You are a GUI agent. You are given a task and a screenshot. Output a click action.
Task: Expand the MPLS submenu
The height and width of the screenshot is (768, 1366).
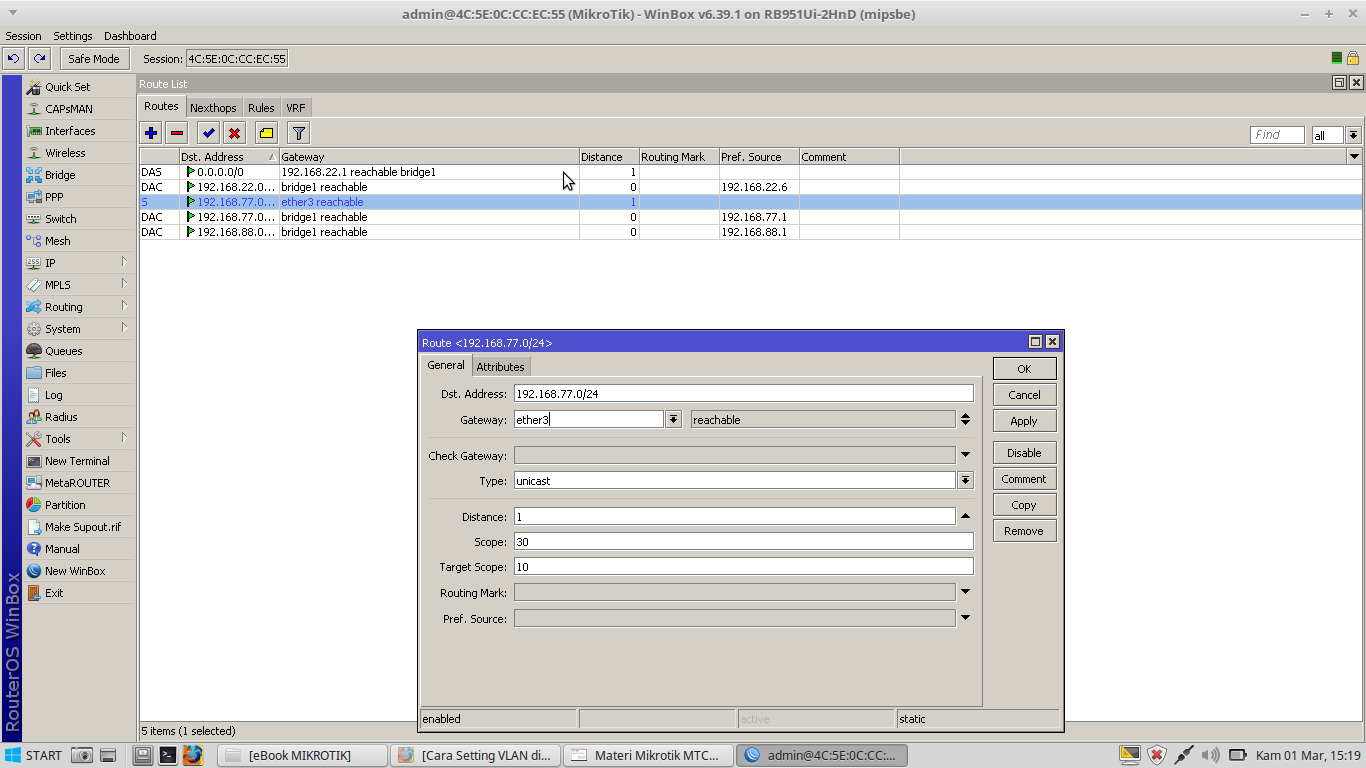tap(79, 285)
